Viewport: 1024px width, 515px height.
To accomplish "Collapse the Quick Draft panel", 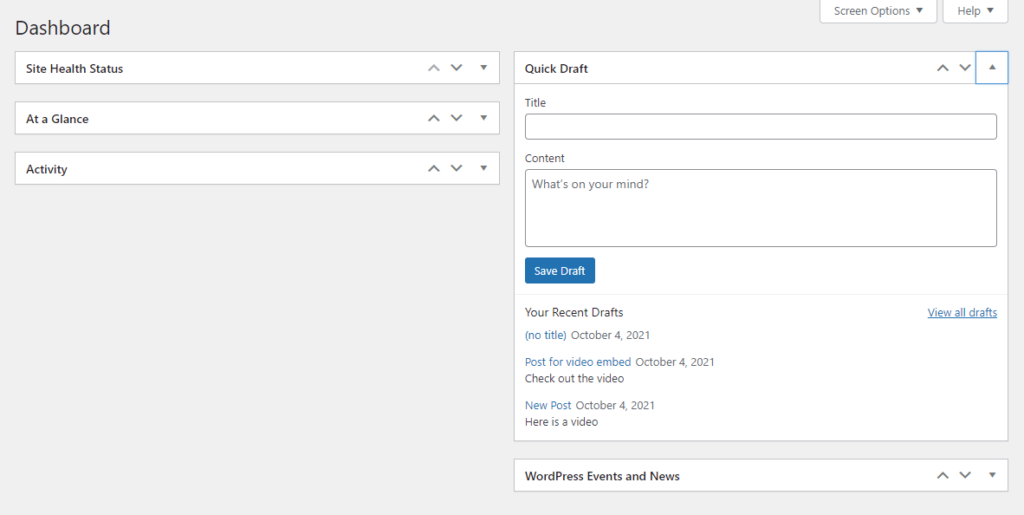I will pyautogui.click(x=992, y=68).
